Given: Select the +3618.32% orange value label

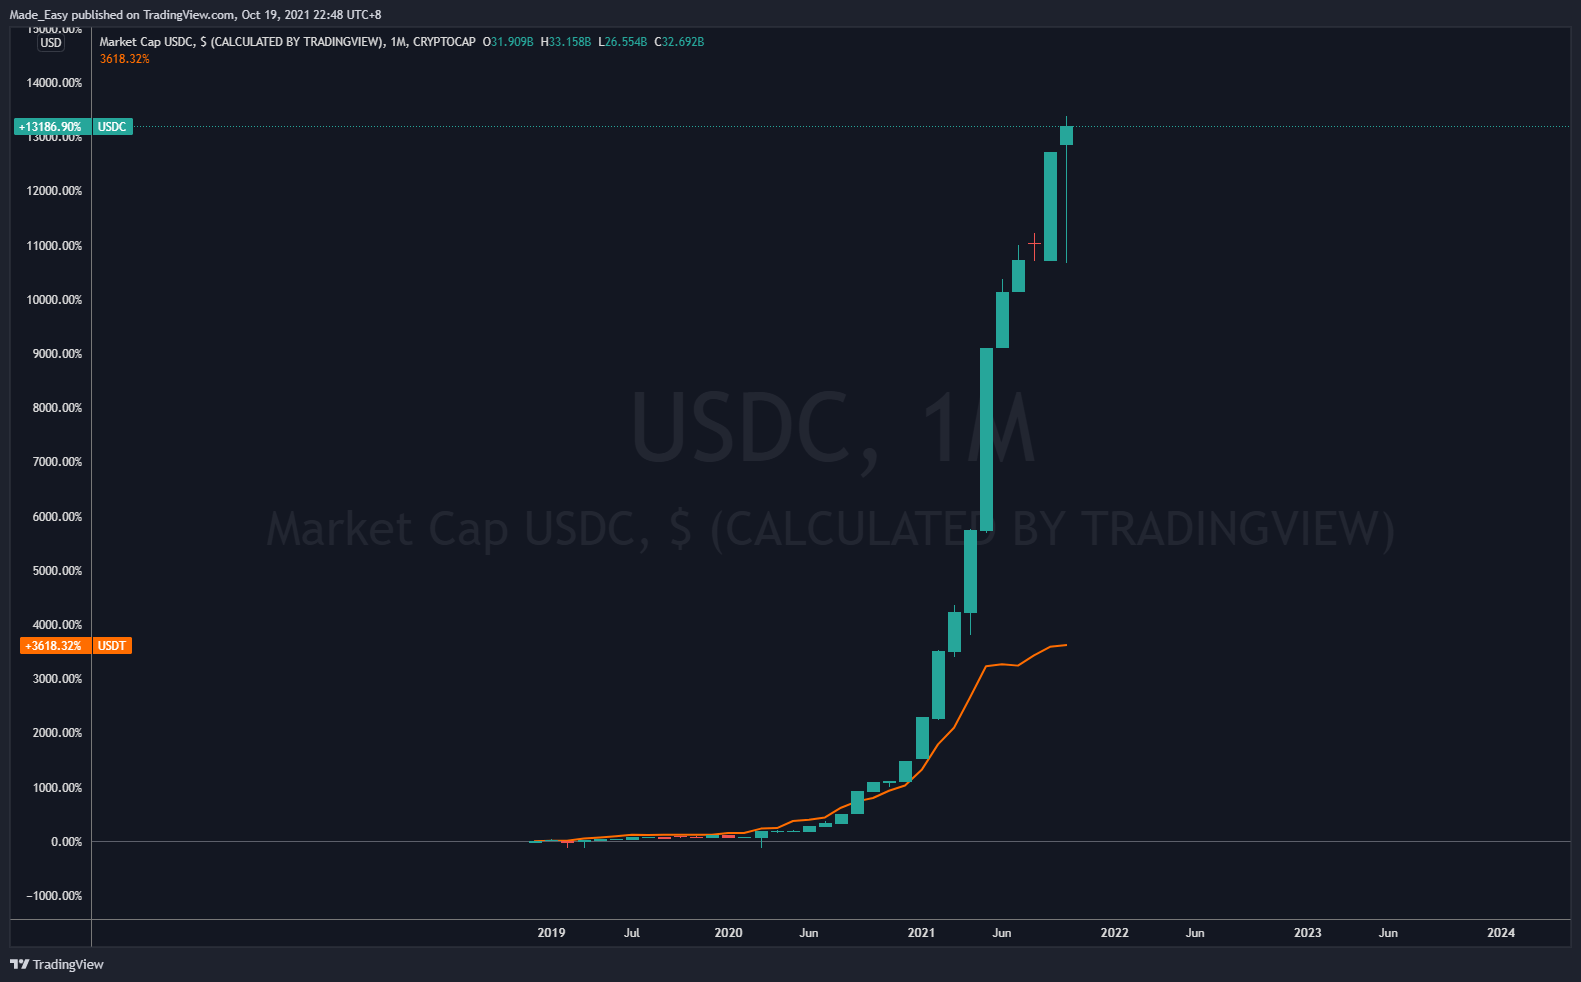Looking at the screenshot, I should [x=54, y=646].
